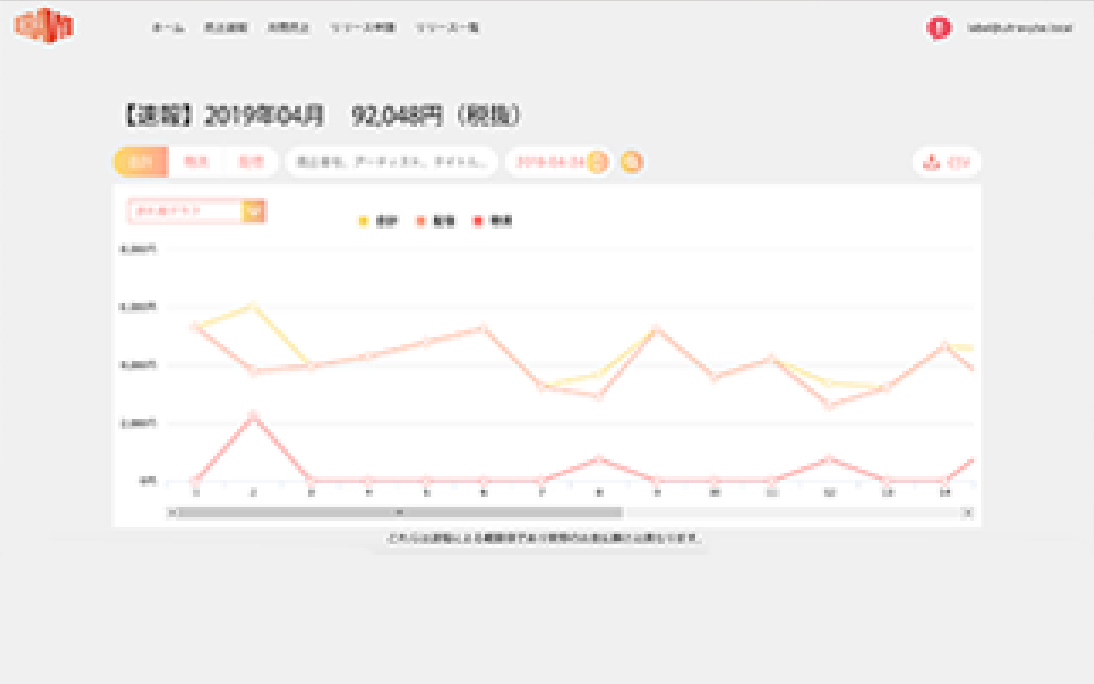Go to ホーム in the top navigation

point(167,28)
